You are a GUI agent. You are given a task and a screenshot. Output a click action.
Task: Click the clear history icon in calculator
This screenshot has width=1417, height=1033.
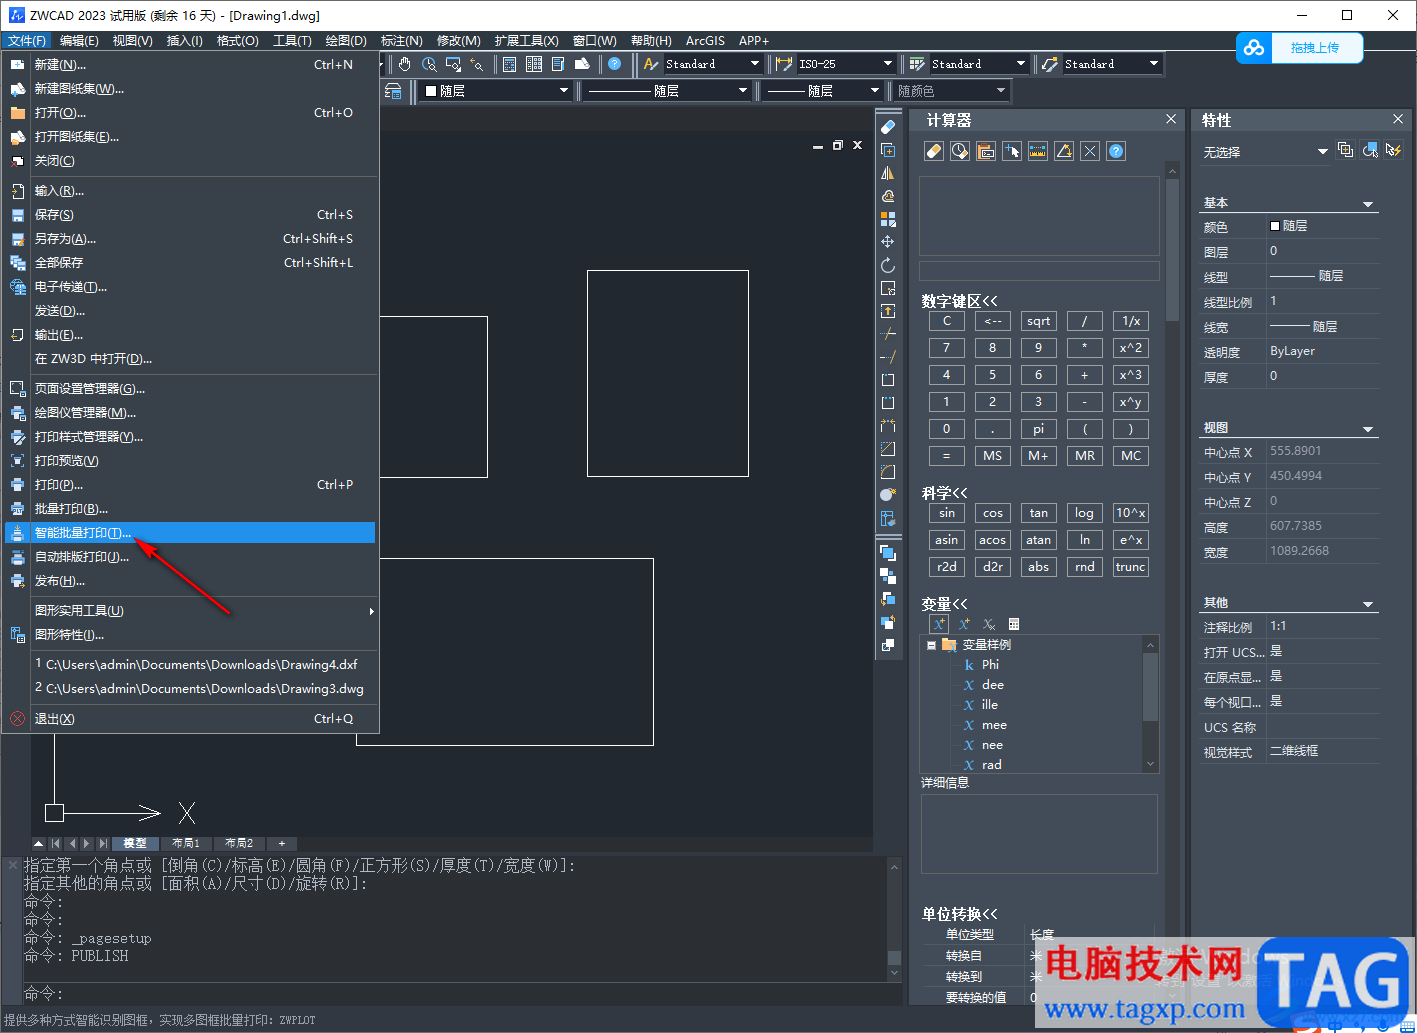960,151
